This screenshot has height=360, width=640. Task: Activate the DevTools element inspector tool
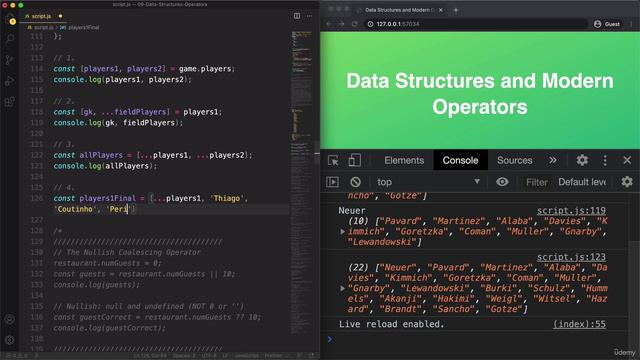(333, 160)
